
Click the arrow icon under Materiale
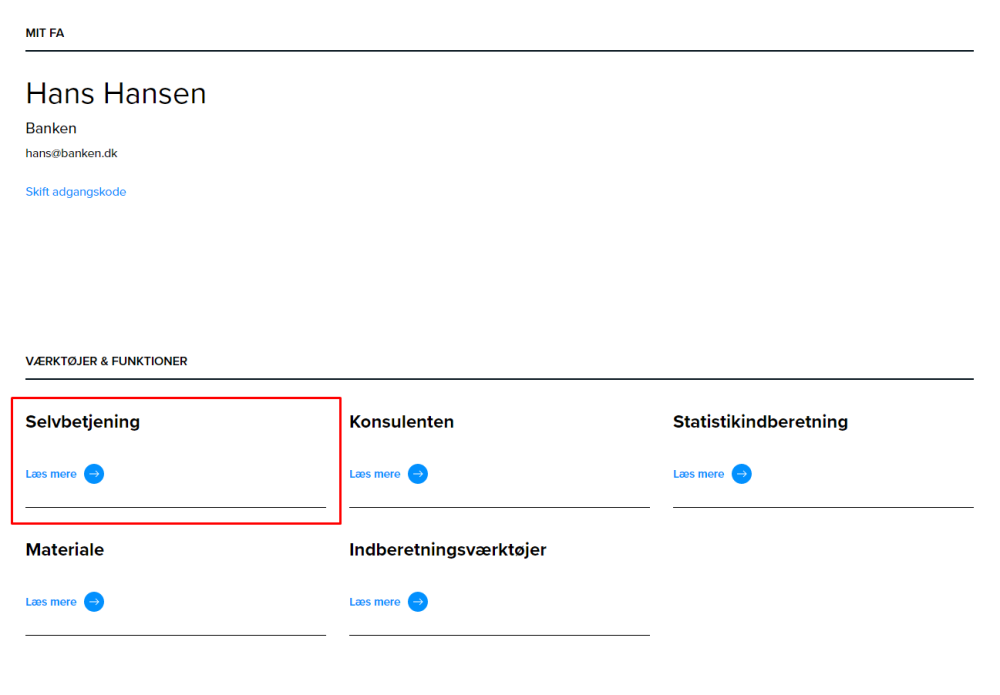pos(94,602)
